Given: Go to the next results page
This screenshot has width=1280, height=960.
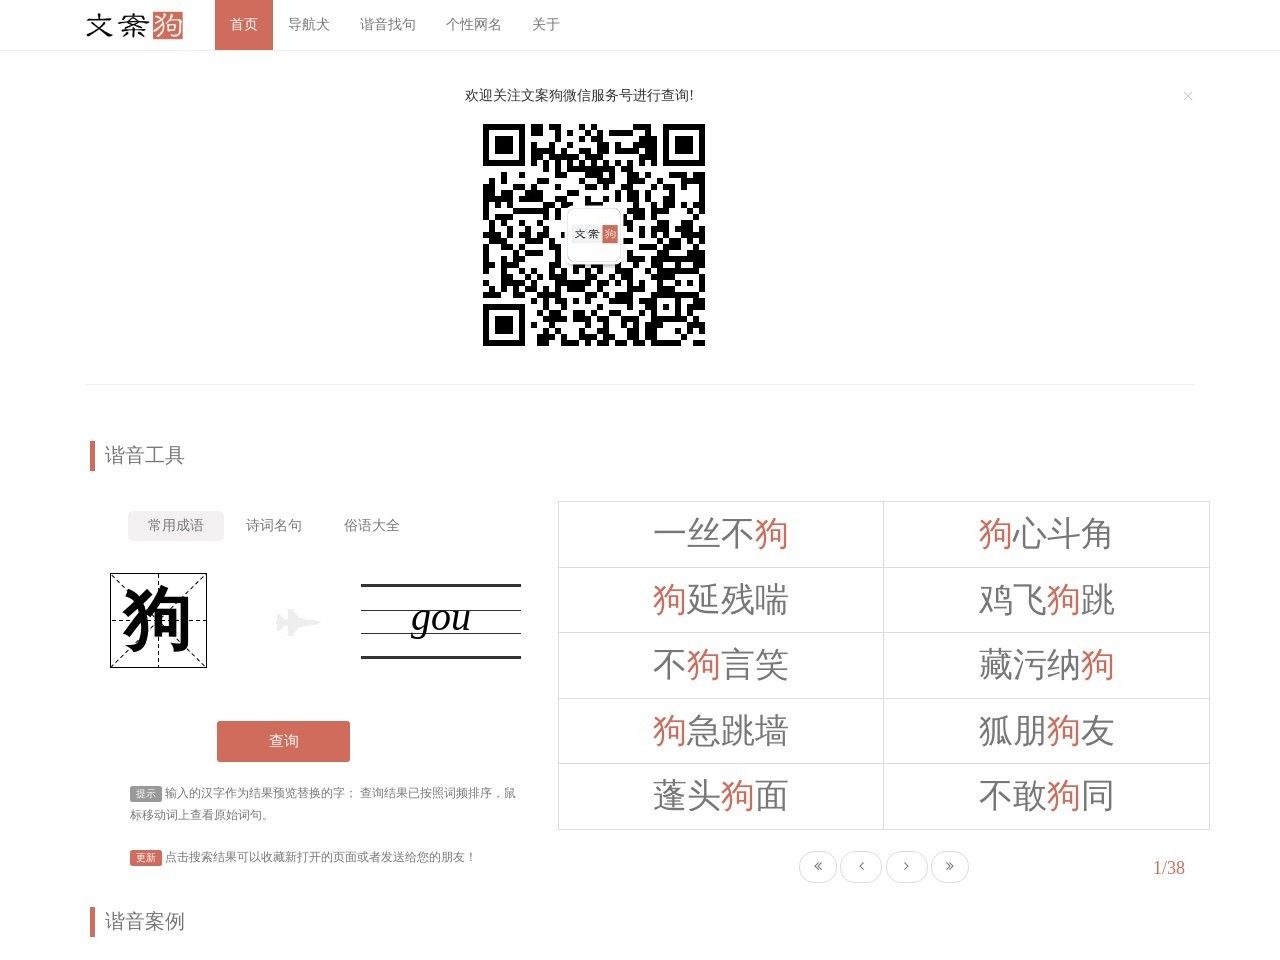Looking at the screenshot, I should [x=906, y=867].
